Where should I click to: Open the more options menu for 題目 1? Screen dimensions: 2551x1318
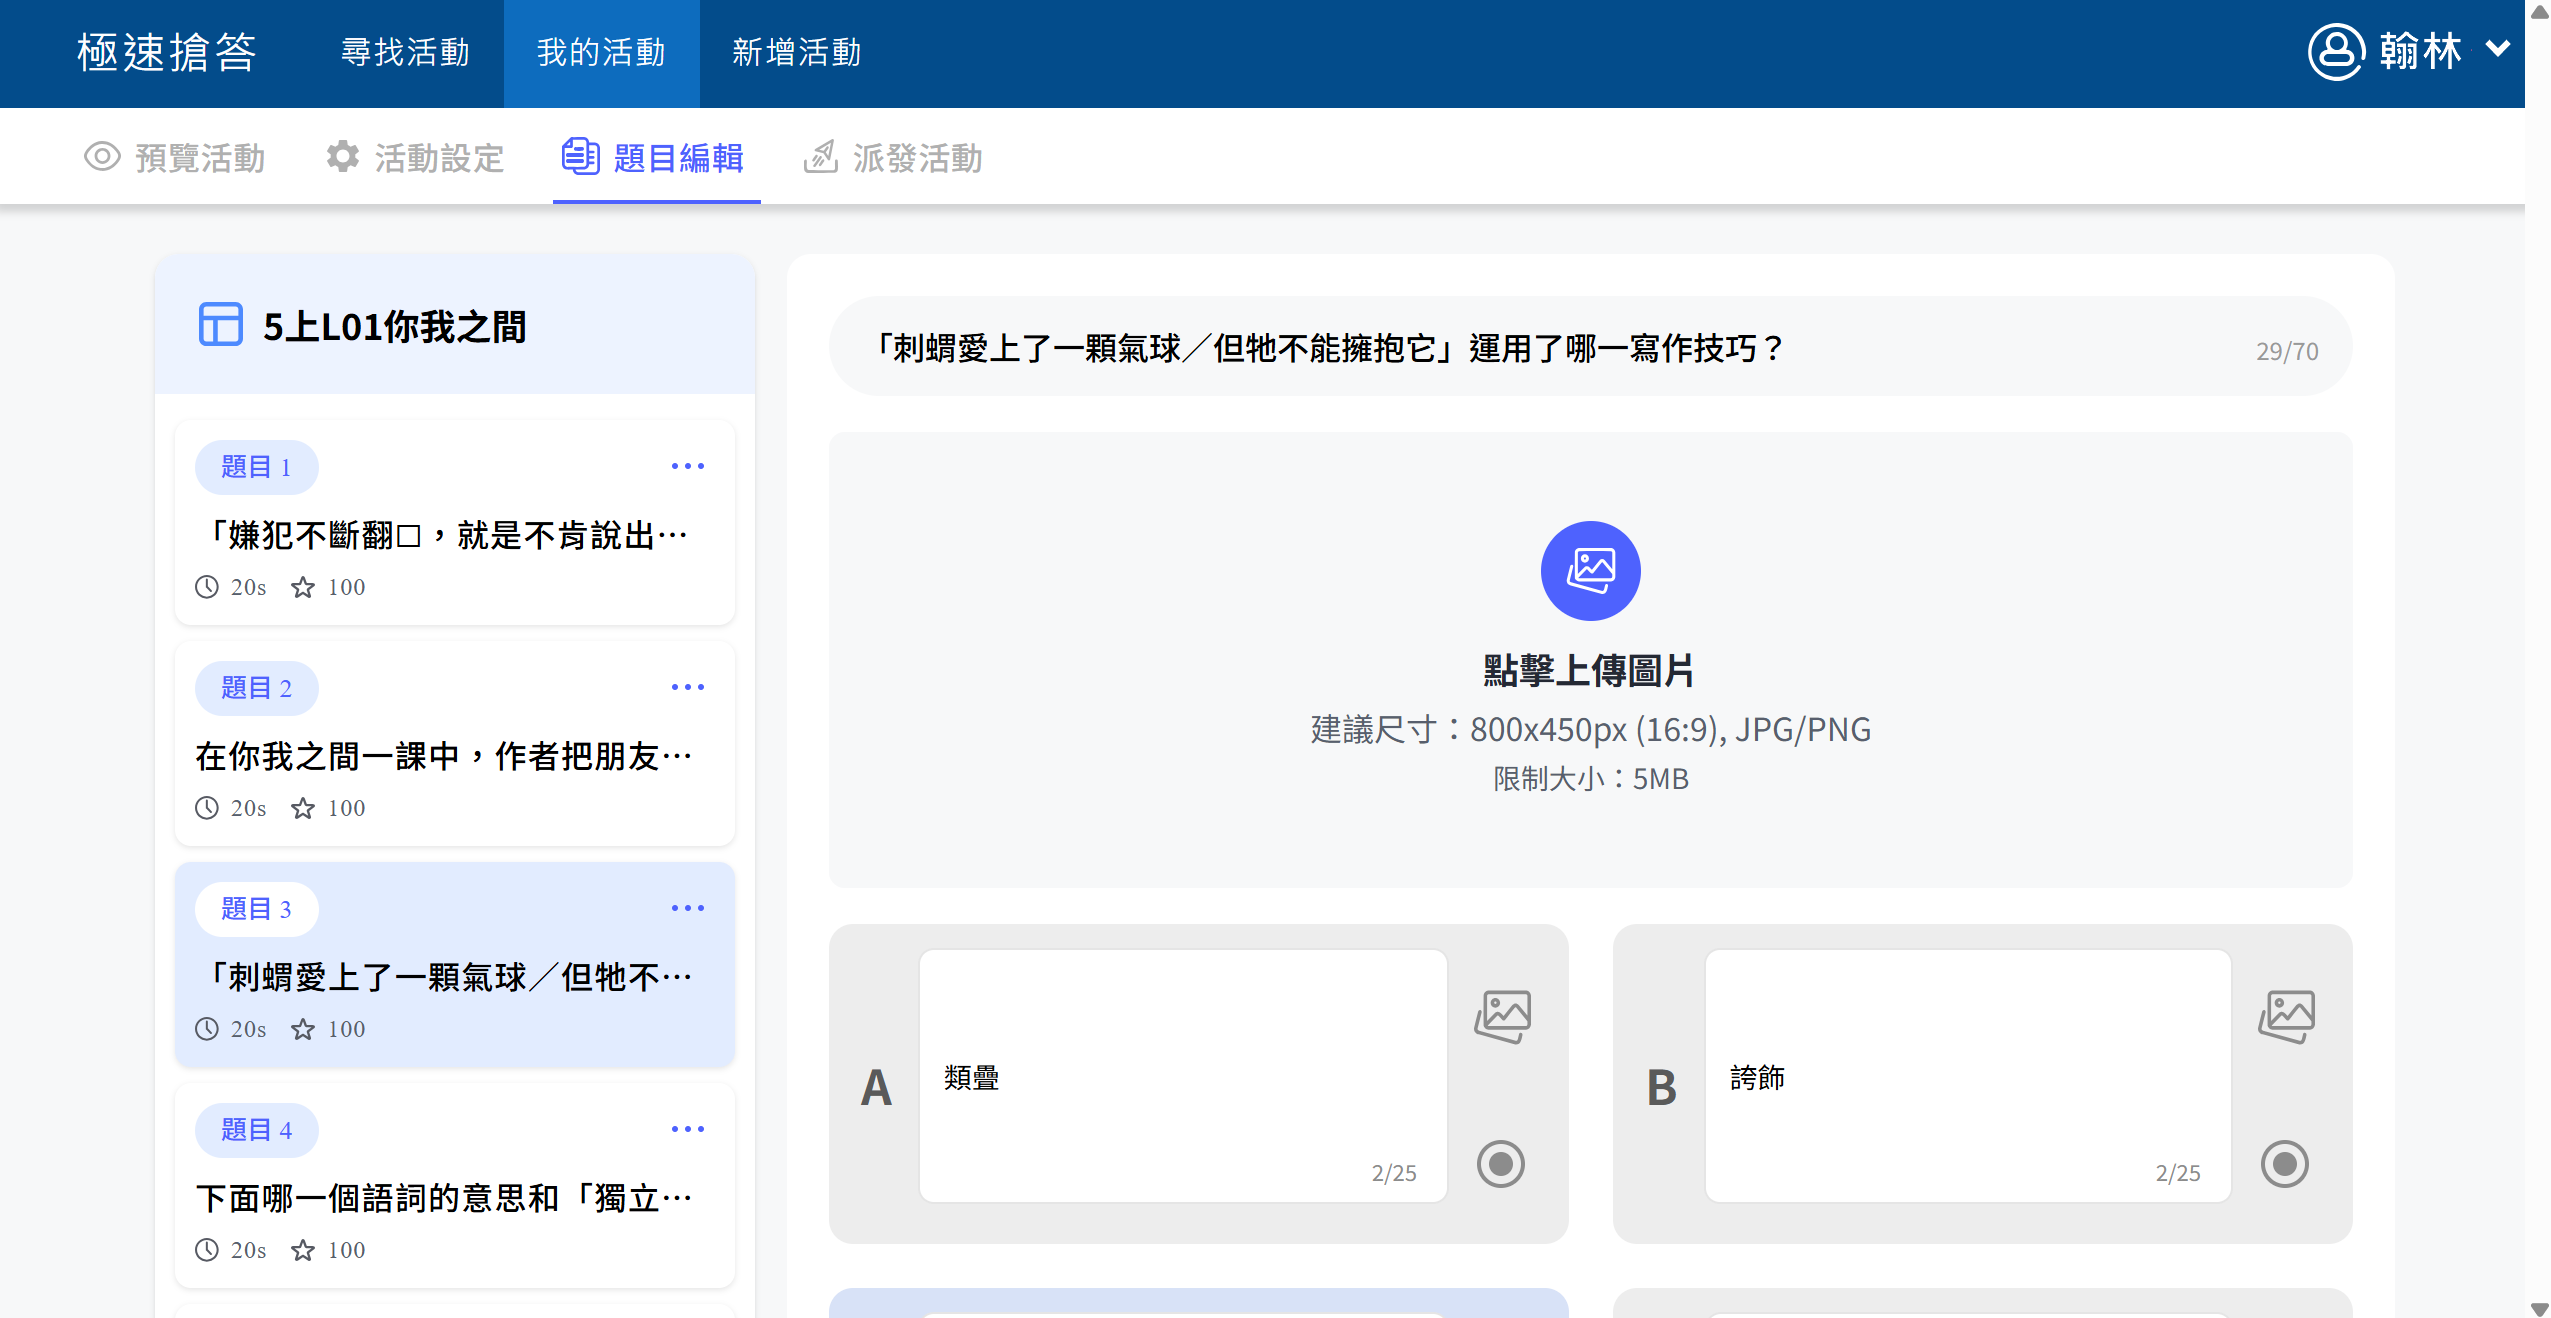[x=687, y=466]
